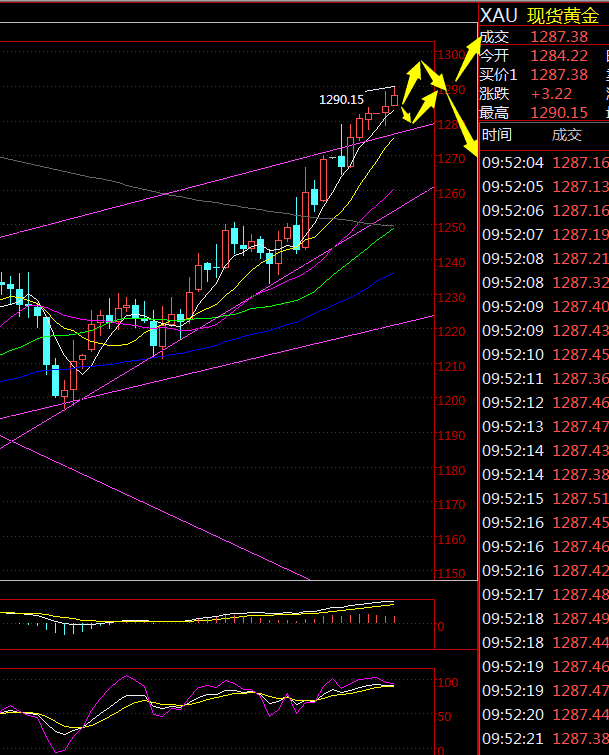Click the 100 oscillator axis label

click(x=448, y=683)
